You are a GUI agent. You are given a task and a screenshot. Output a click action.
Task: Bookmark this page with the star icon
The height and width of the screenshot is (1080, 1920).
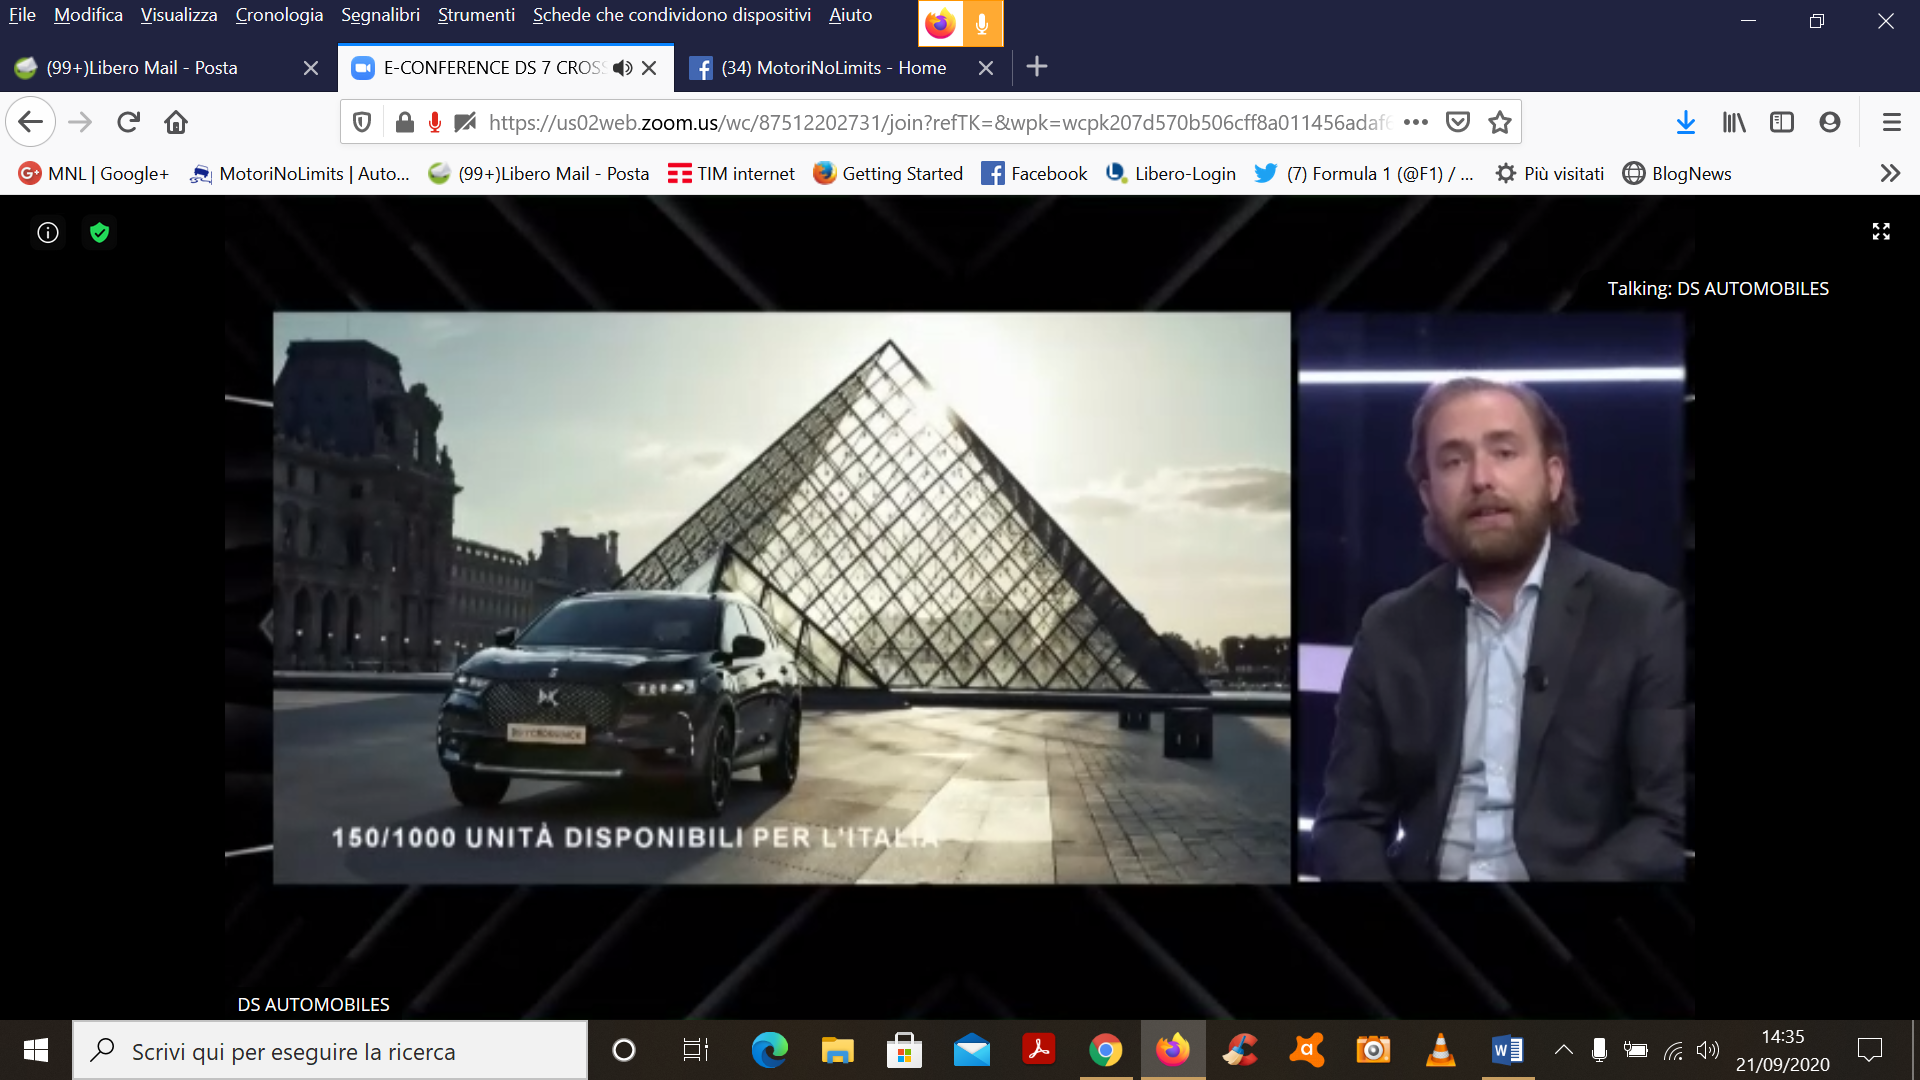[x=1500, y=122]
